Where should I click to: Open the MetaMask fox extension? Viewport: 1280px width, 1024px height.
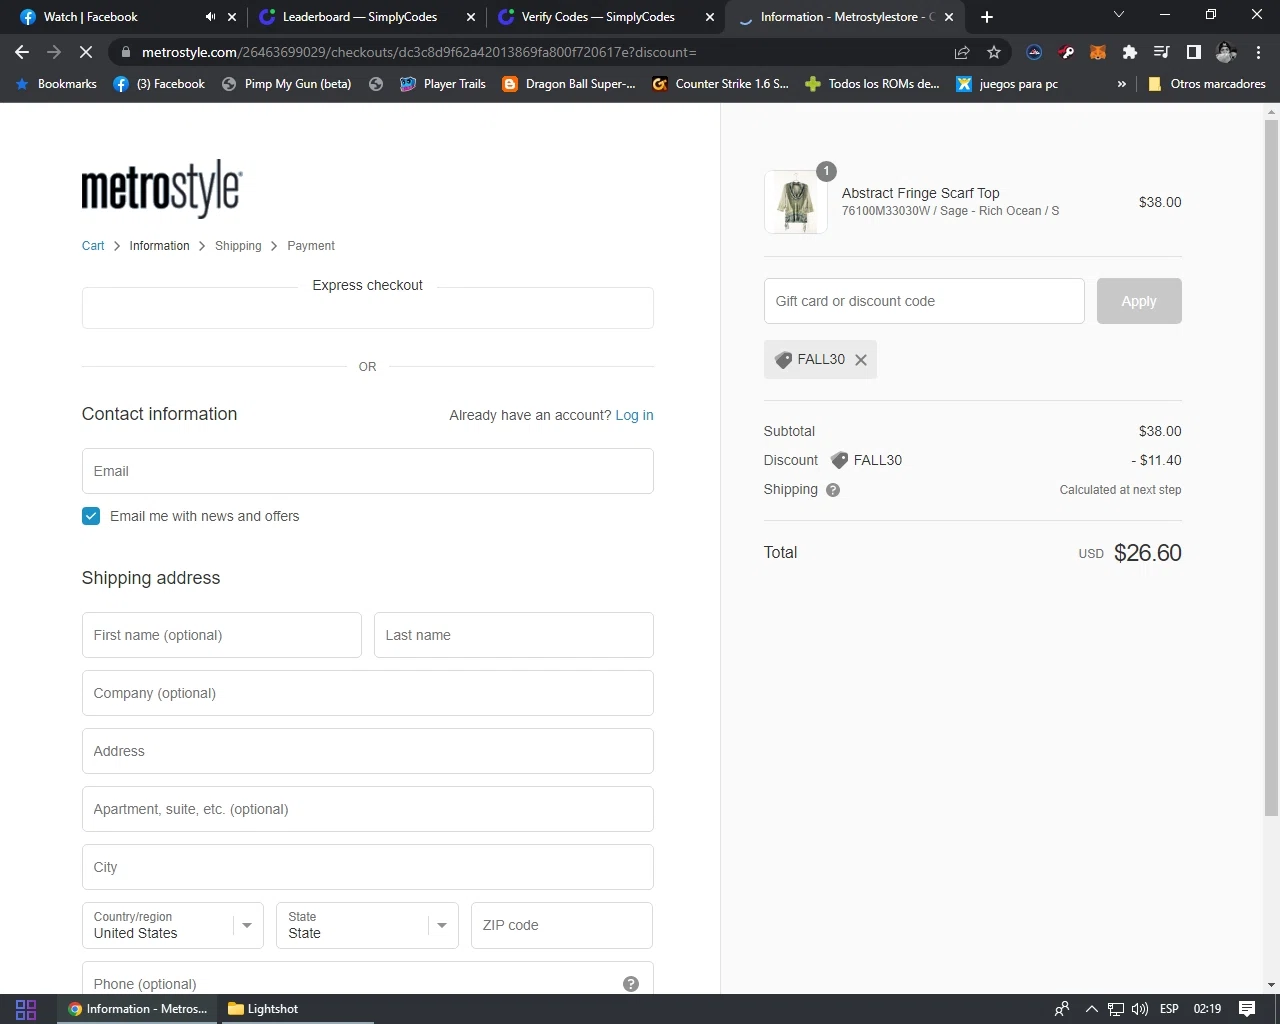coord(1098,52)
